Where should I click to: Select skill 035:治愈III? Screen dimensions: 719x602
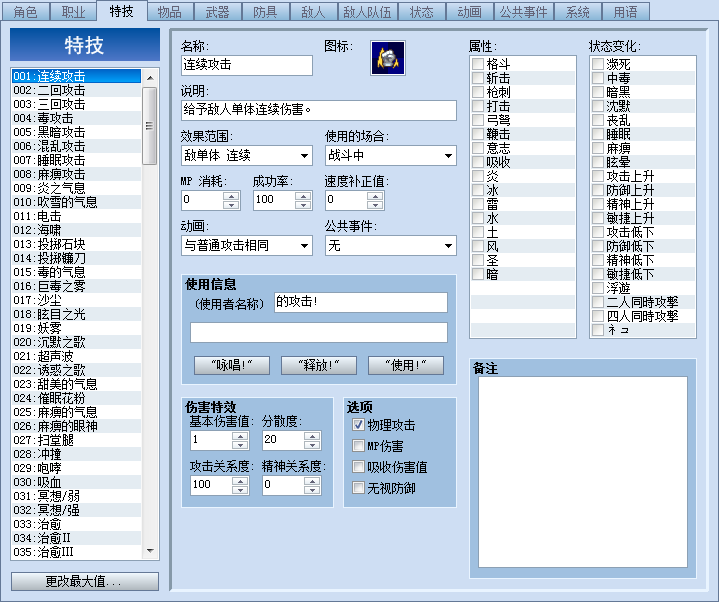tap(77, 552)
